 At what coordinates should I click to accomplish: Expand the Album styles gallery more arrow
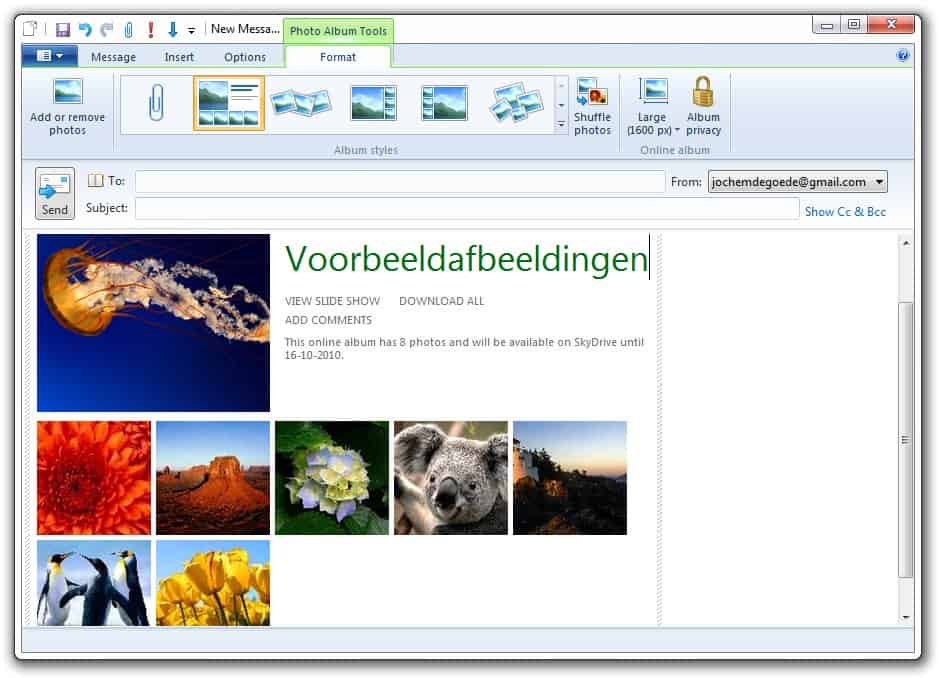(561, 125)
